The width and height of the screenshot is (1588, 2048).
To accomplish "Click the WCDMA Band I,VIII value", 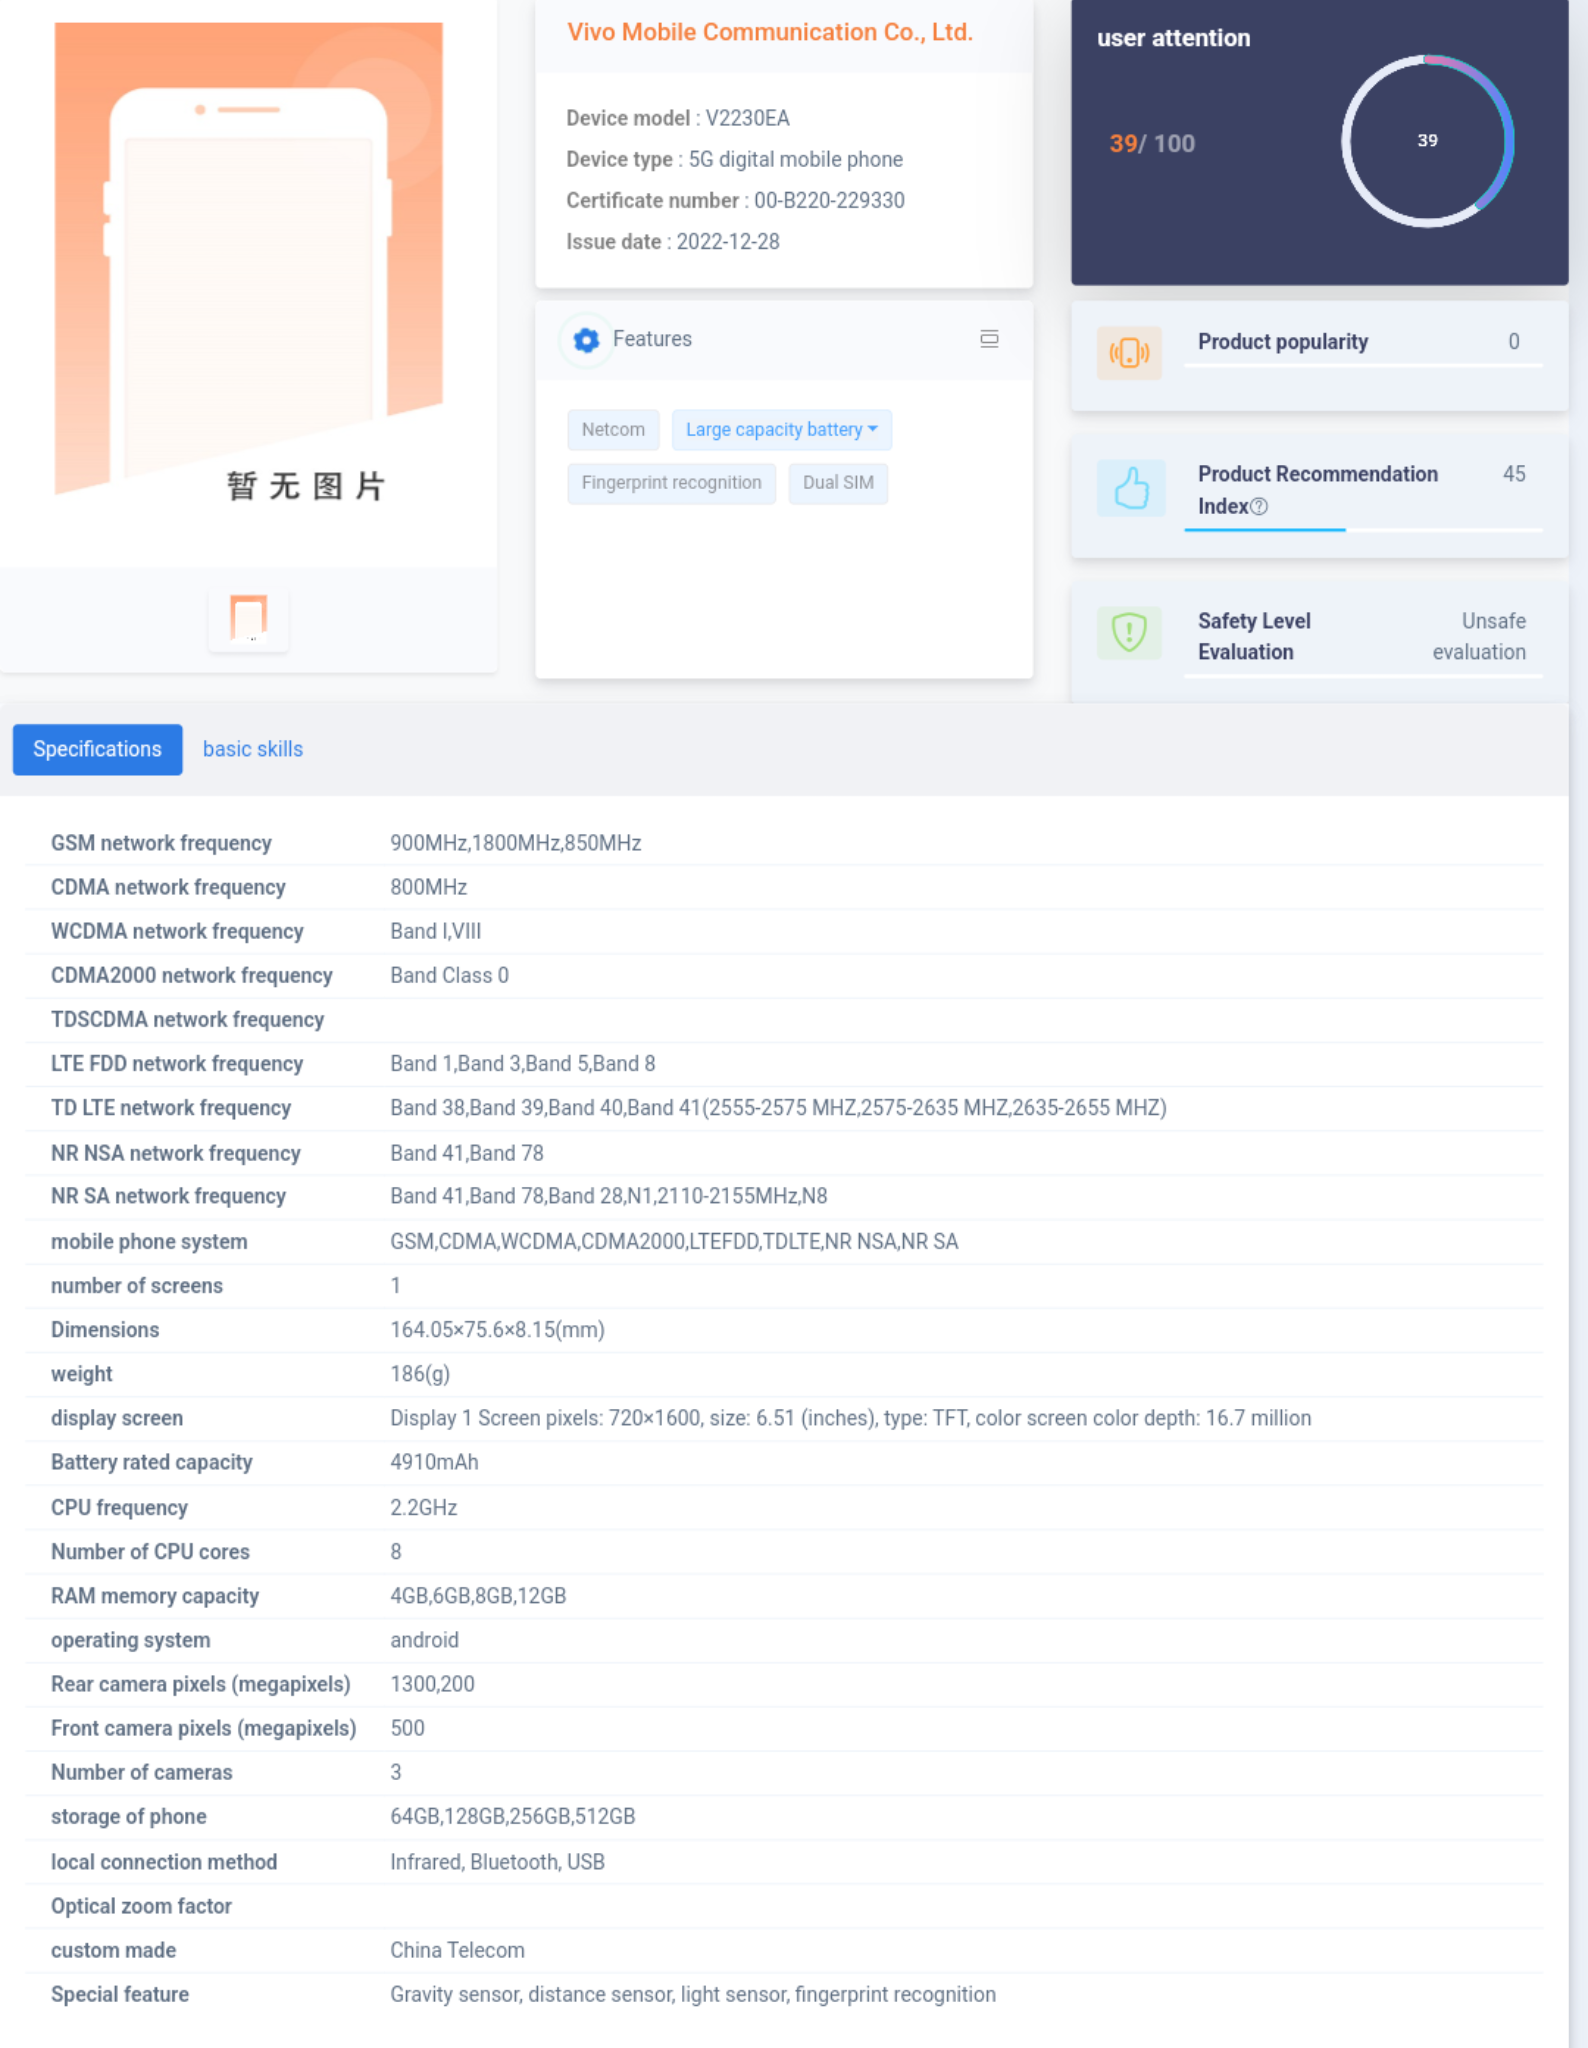I will tap(435, 931).
